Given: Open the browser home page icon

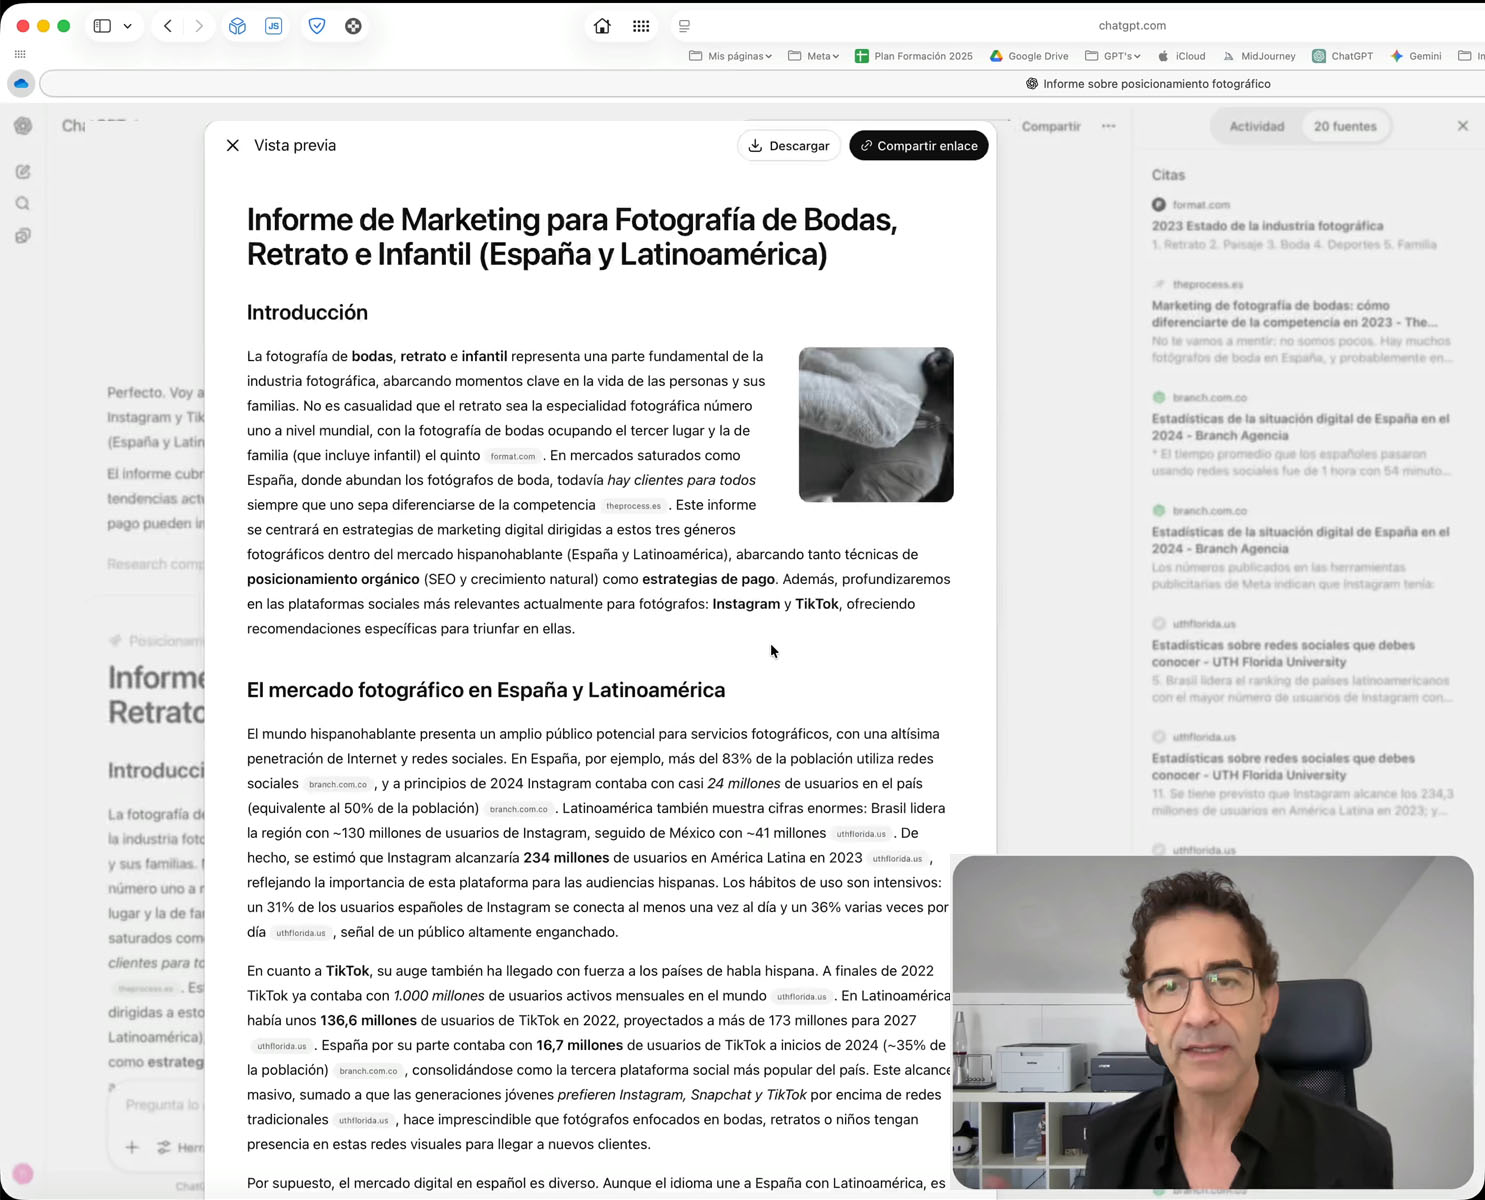Looking at the screenshot, I should 602,26.
